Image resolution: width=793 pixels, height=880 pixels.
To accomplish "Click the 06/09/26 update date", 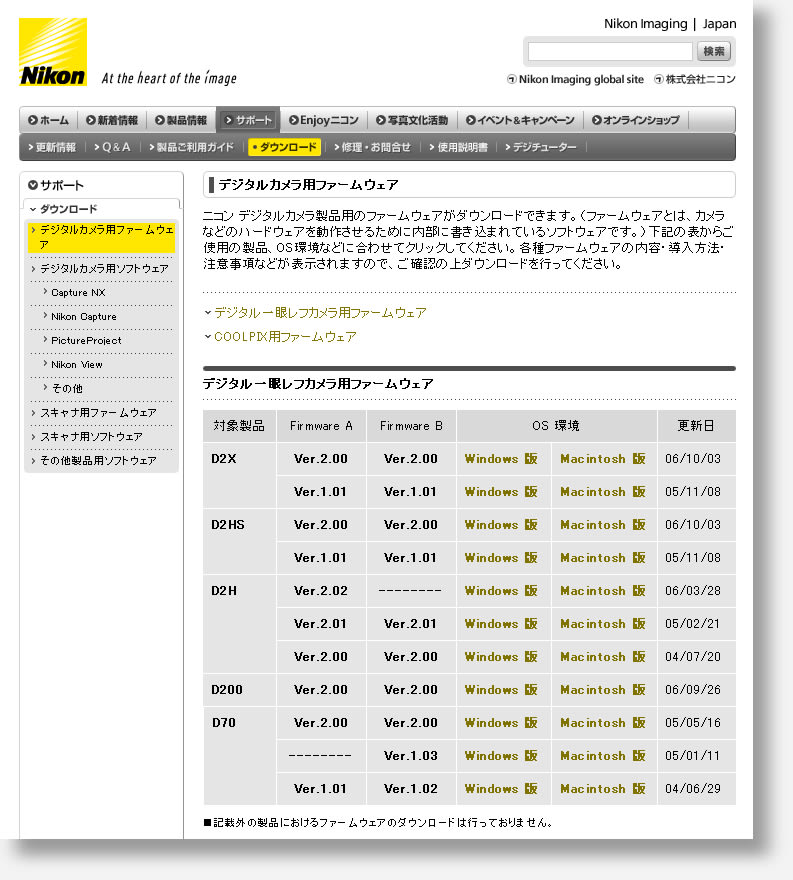I will (693, 690).
